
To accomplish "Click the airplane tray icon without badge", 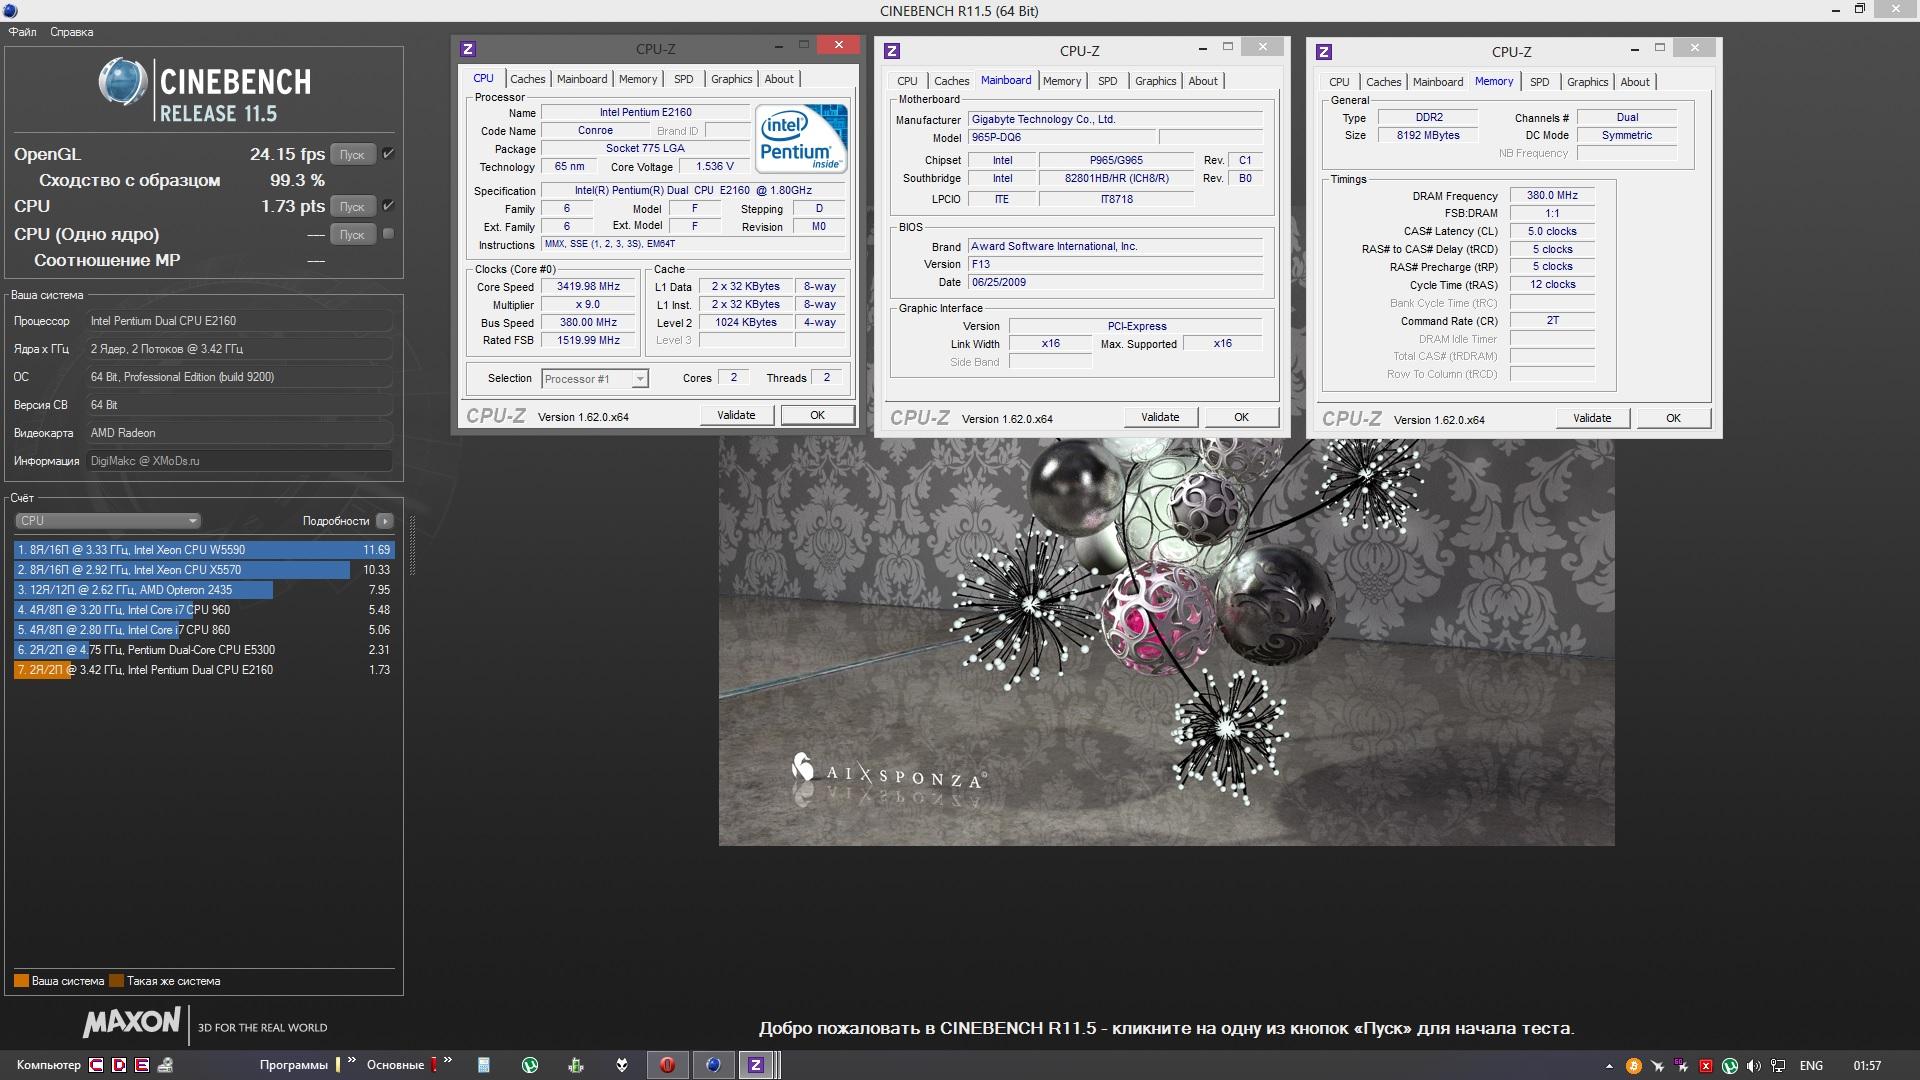I will (x=1658, y=1066).
